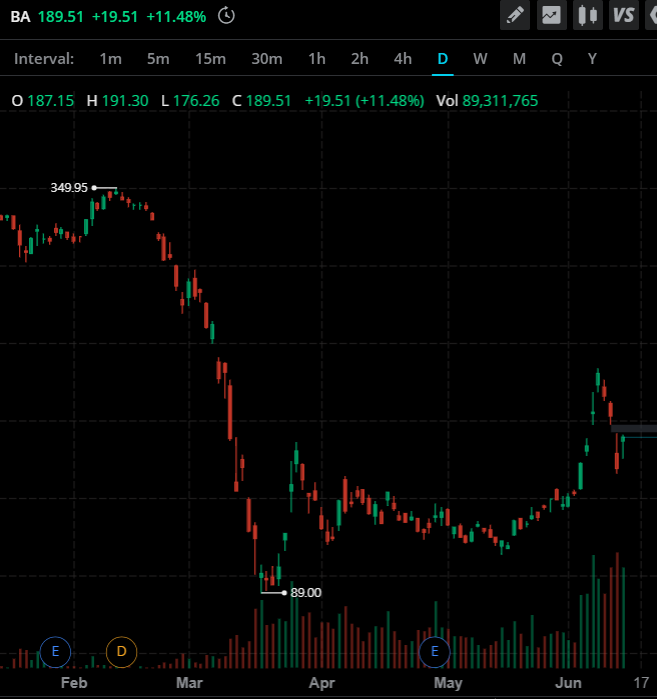Screen dimensions: 657x699
Task: Switch to the 30m interval
Action: pos(267,59)
